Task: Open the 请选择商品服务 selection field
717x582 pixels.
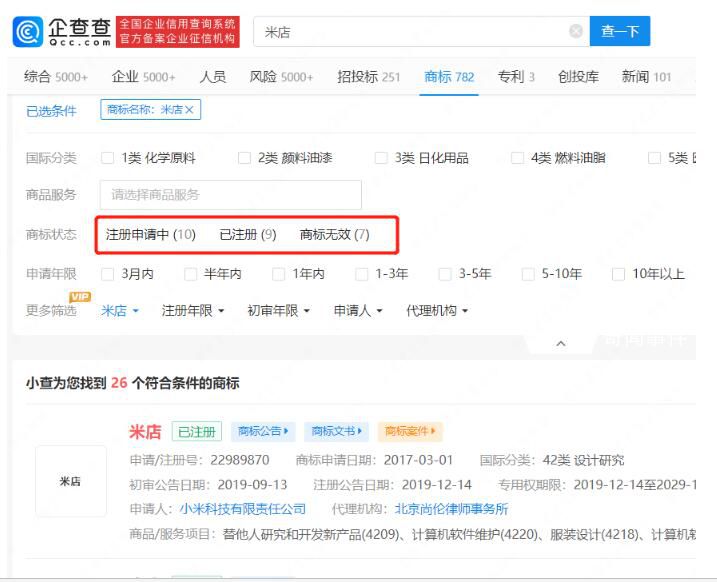Action: (x=230, y=195)
